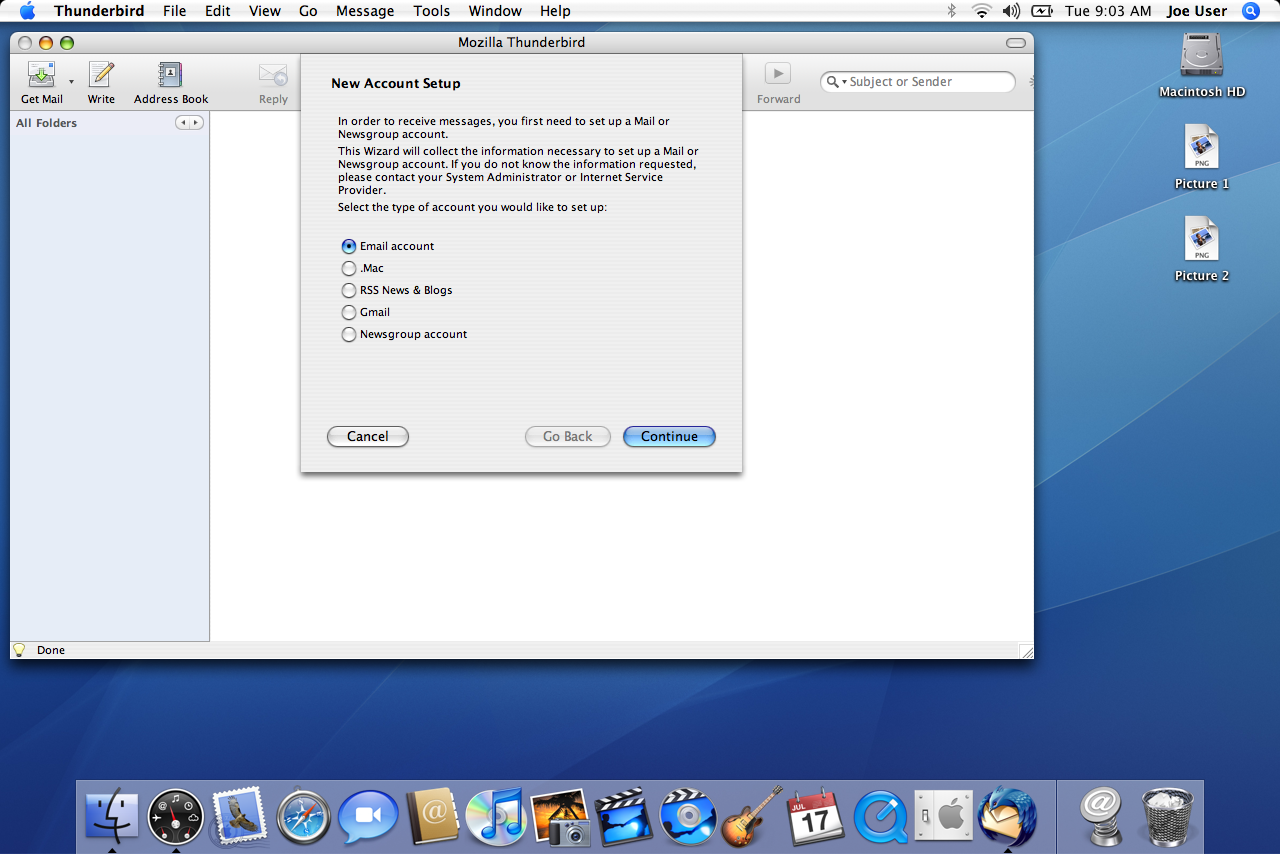Click the Thunderbird icon in the Dock
The width and height of the screenshot is (1280, 854).
[1007, 816]
